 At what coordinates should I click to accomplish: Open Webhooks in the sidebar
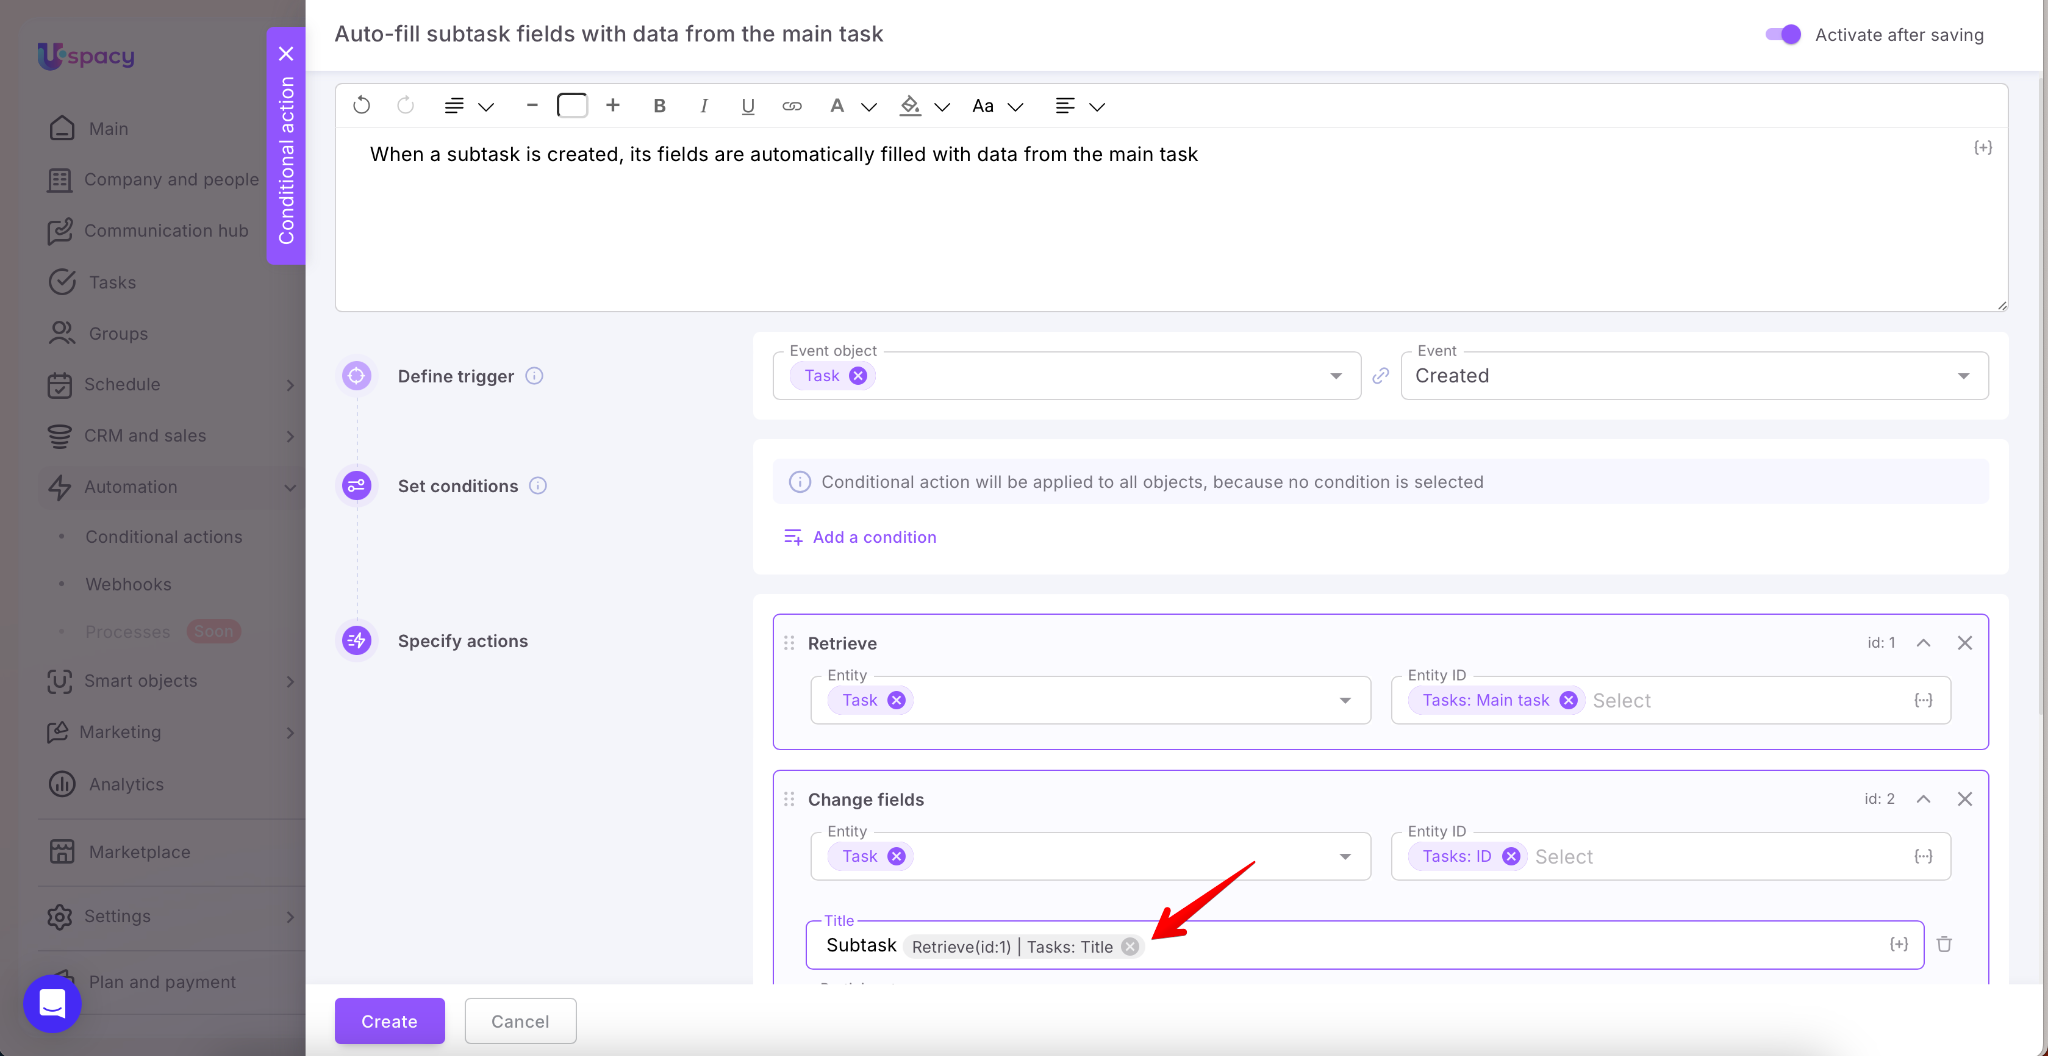[x=128, y=584]
